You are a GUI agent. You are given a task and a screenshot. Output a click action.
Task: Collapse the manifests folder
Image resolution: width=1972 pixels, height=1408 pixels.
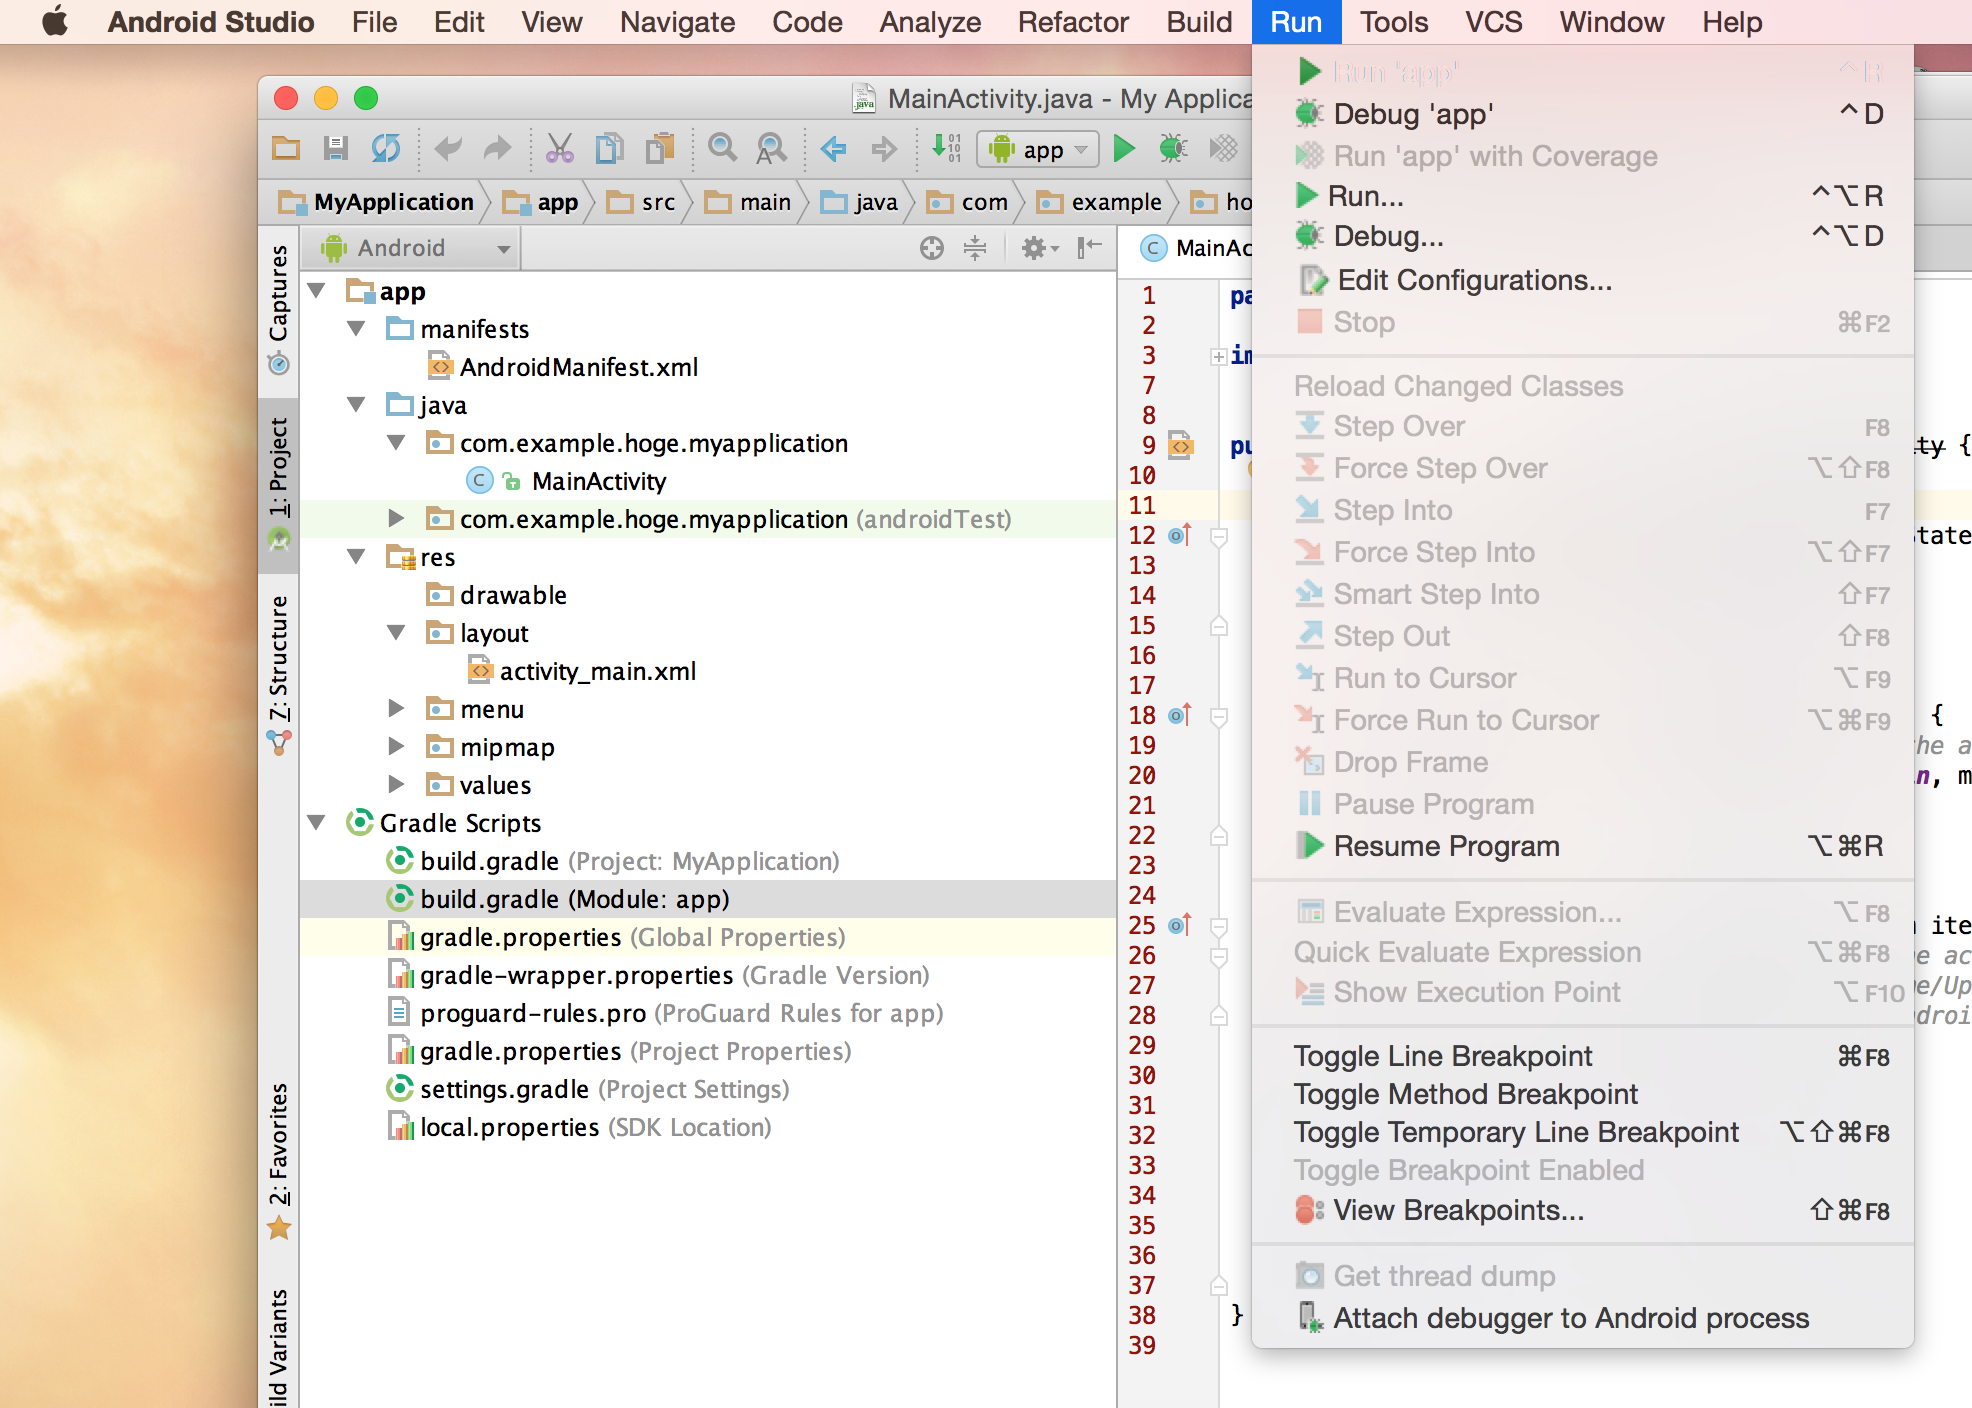click(x=356, y=329)
